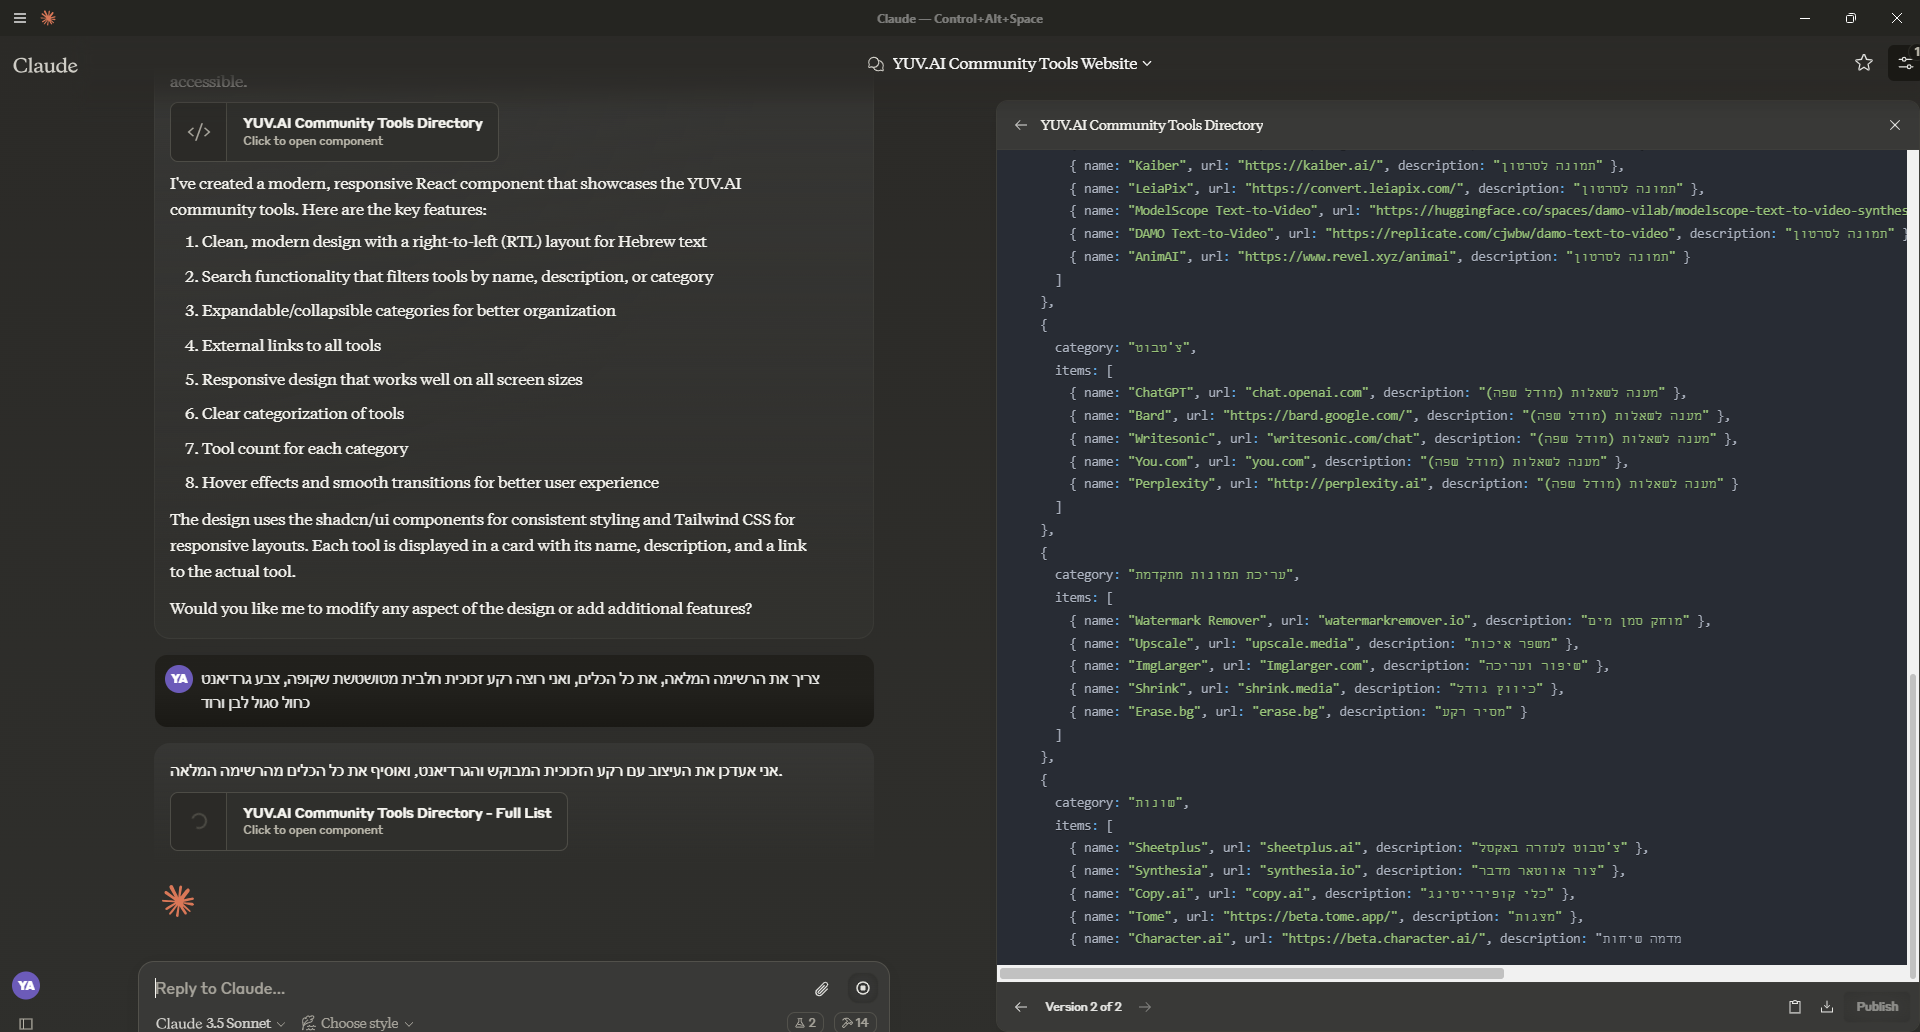Click the "chat.openai.com" URL string in code
1920x1032 pixels.
click(1306, 393)
